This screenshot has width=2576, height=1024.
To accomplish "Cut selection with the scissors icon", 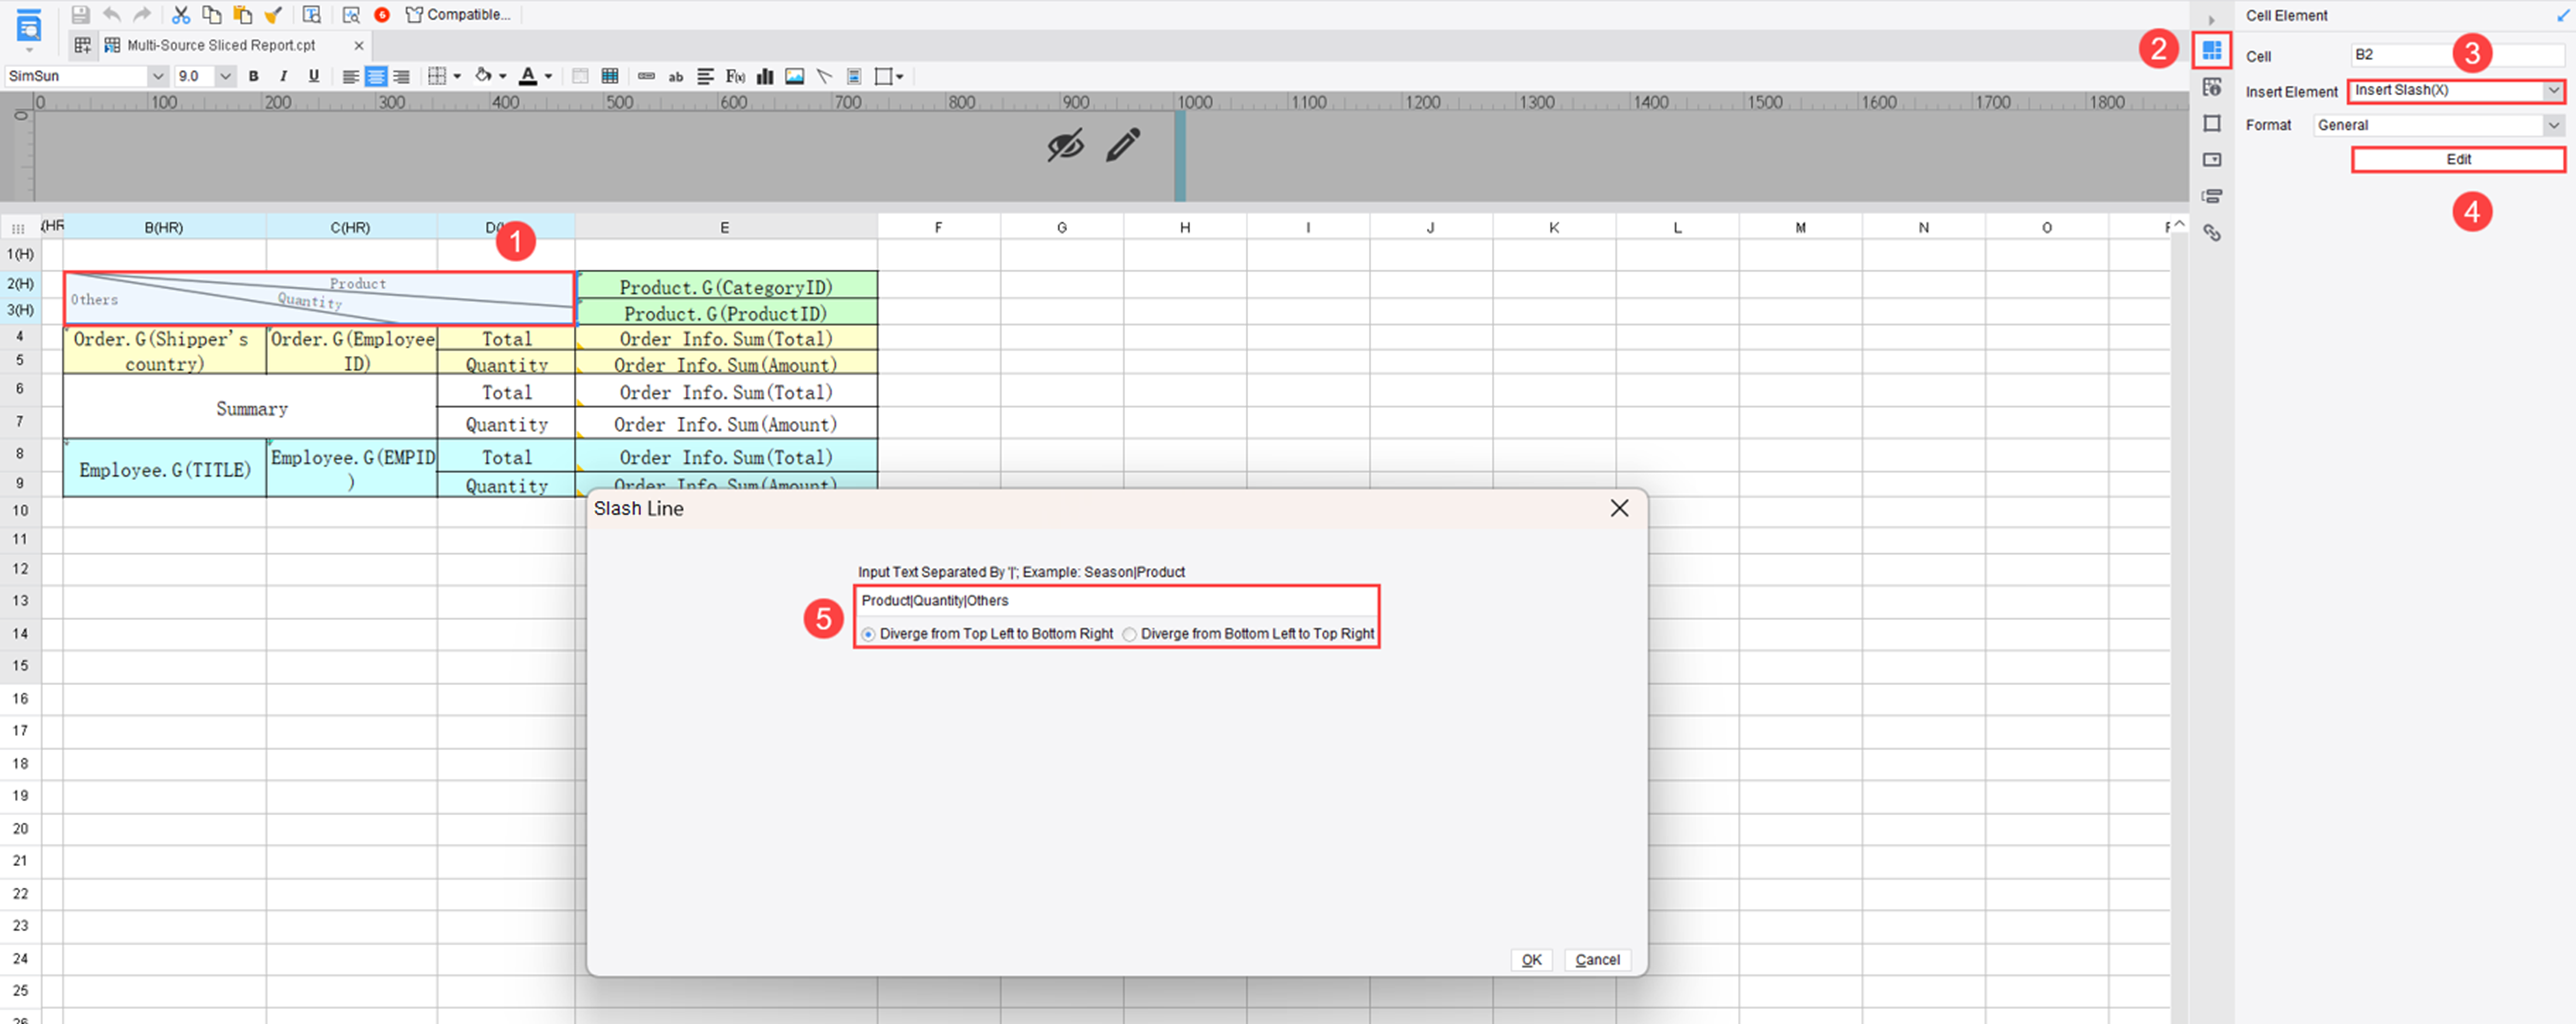I will click(x=182, y=14).
